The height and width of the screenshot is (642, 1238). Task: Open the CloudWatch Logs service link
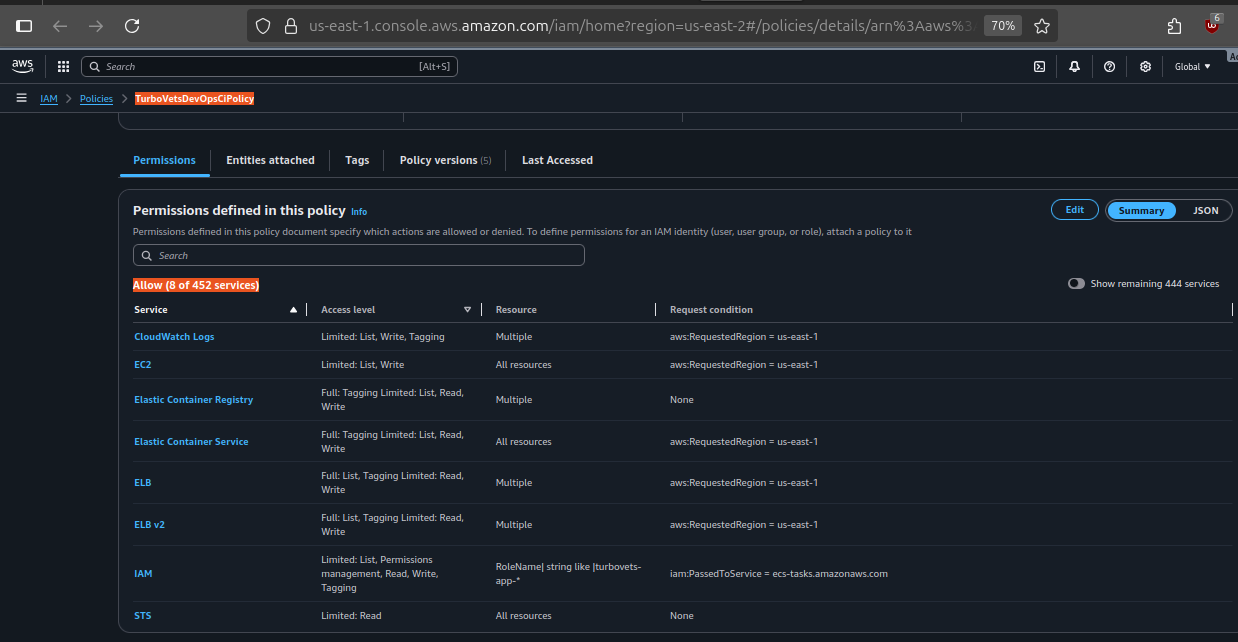coord(174,336)
